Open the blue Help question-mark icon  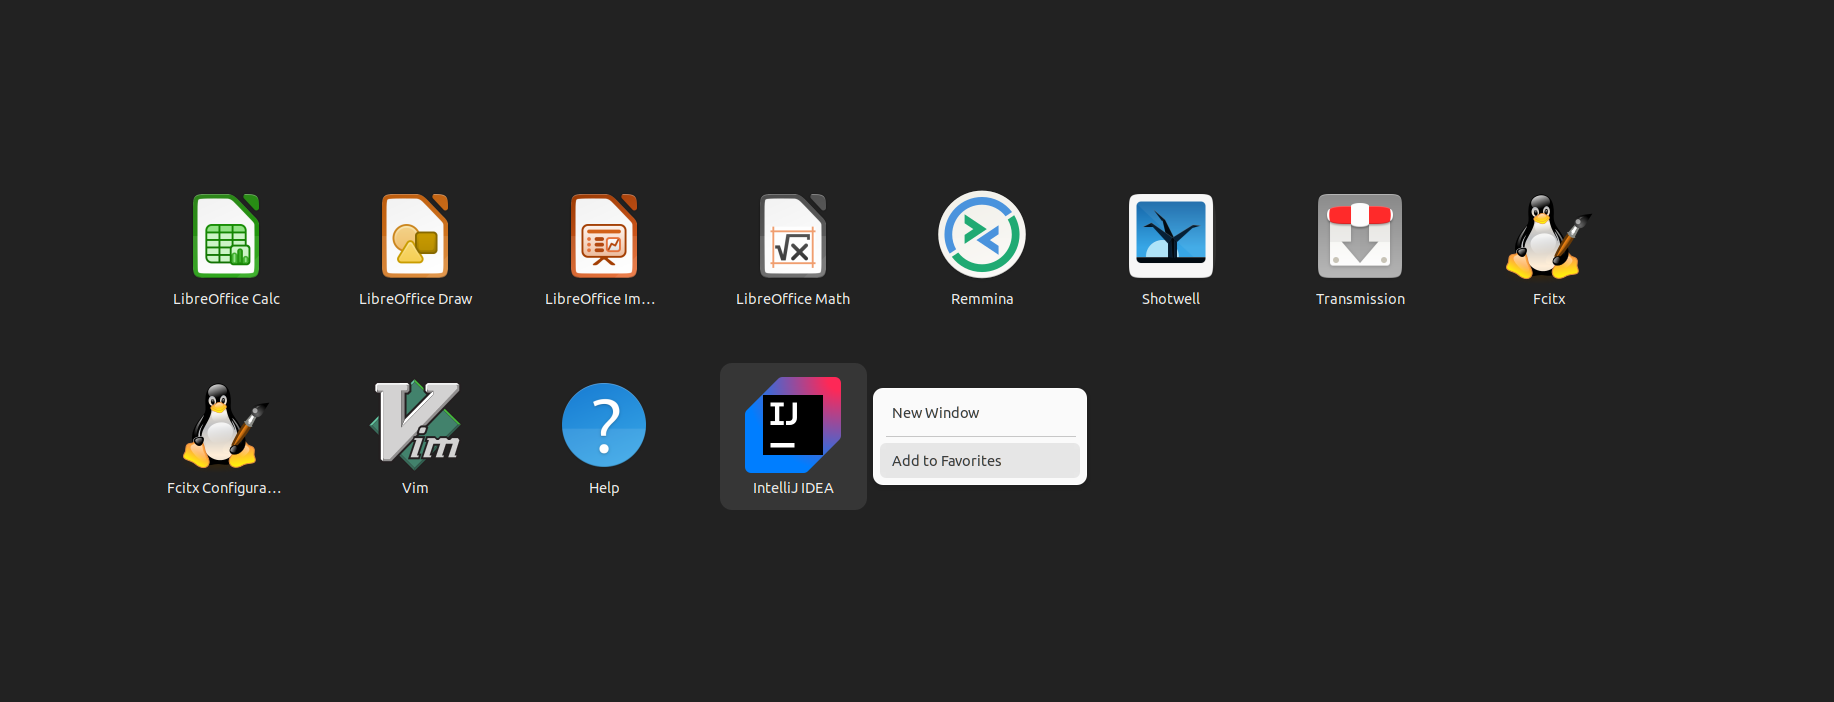(604, 425)
